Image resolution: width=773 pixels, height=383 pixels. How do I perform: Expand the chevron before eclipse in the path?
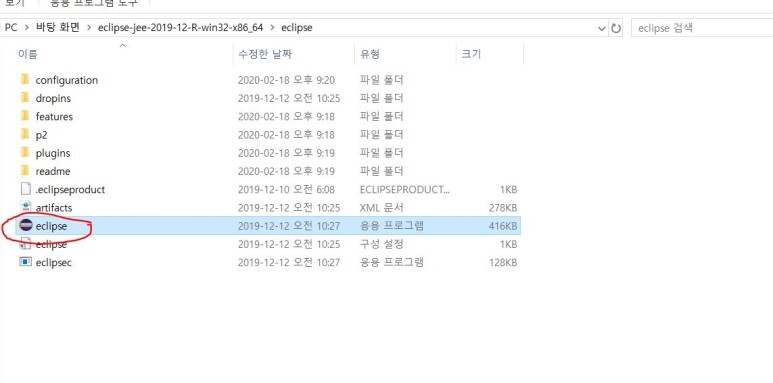pos(272,28)
